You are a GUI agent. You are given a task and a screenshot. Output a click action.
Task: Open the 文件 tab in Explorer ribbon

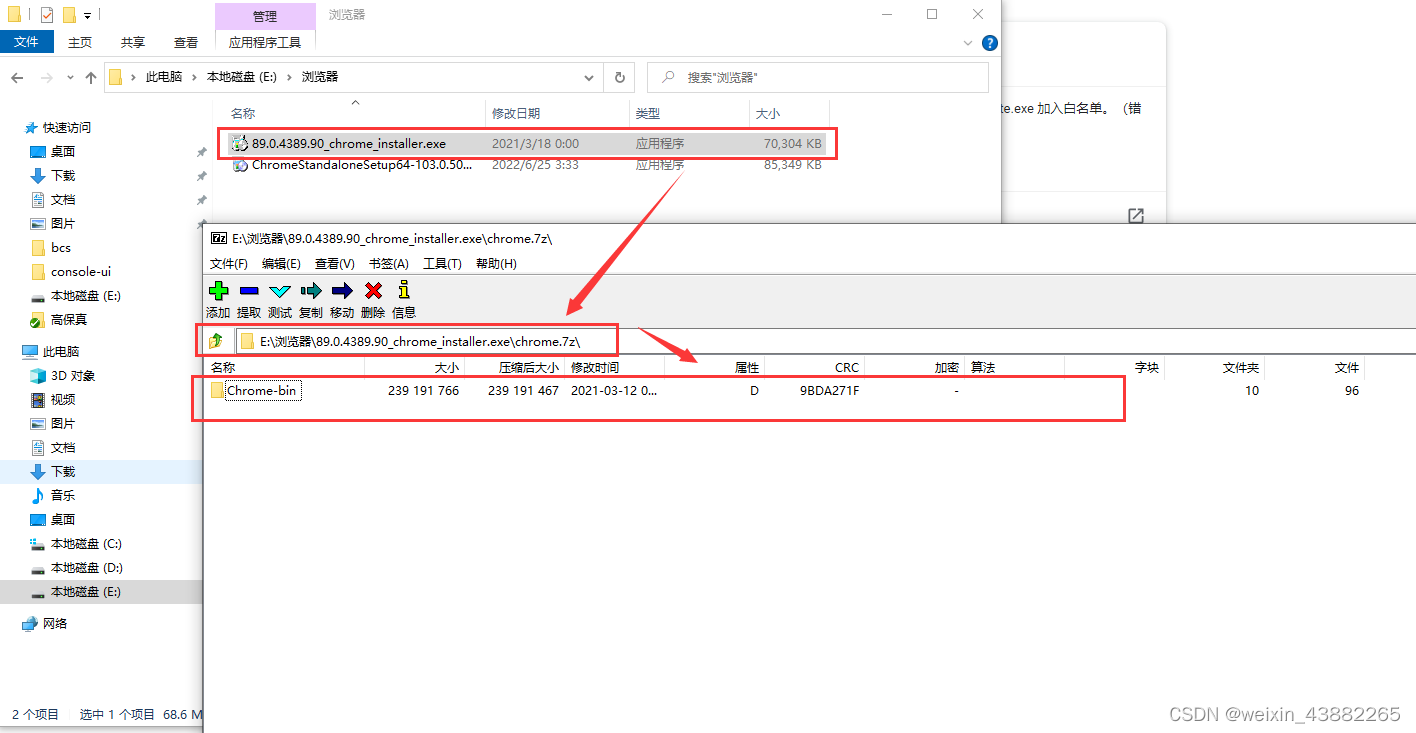tap(26, 42)
